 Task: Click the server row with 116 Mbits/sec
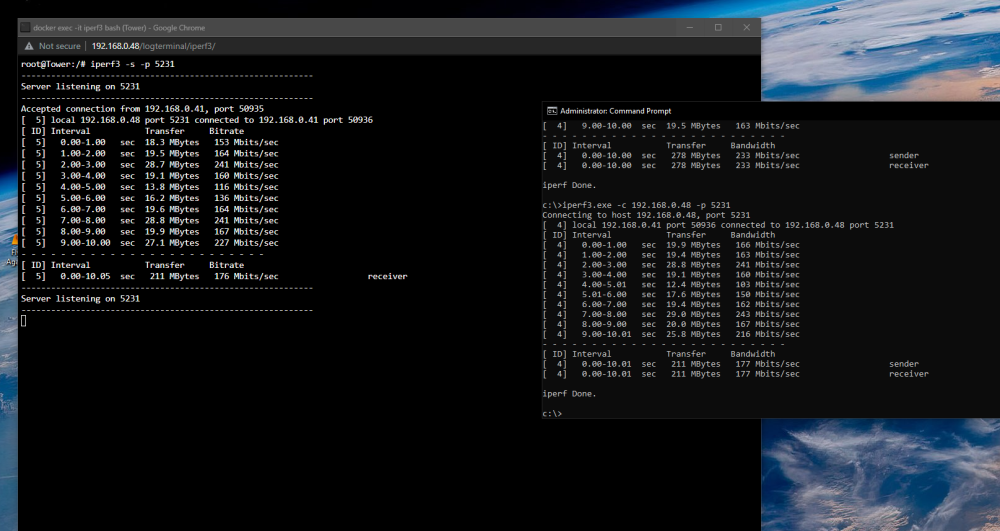click(150, 187)
